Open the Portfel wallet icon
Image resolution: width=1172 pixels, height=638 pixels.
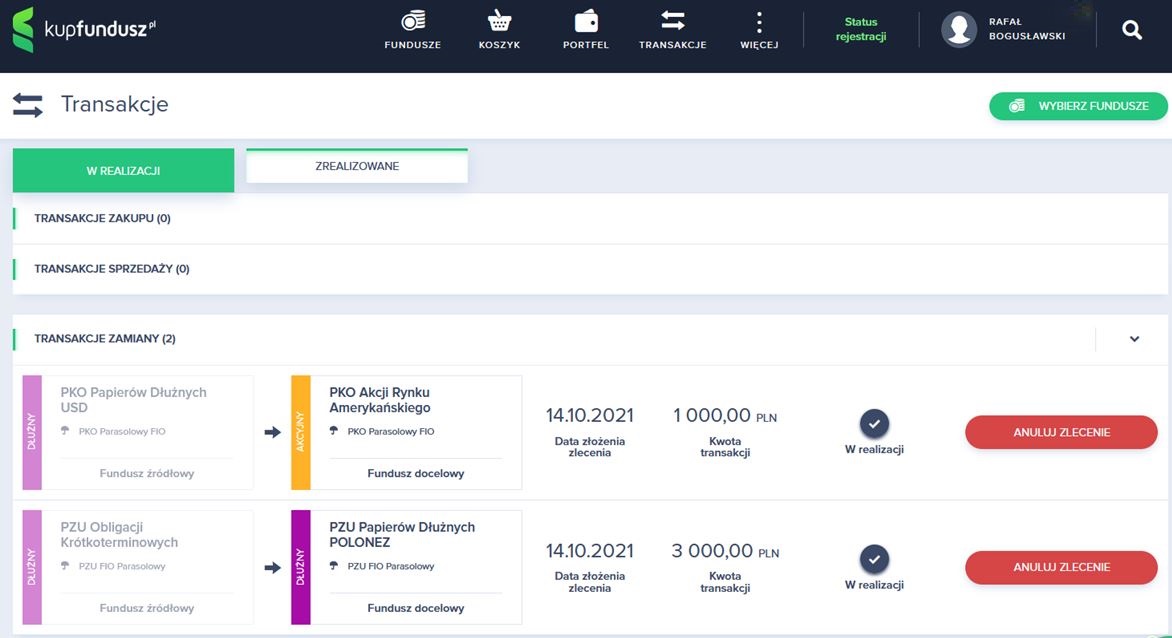586,21
